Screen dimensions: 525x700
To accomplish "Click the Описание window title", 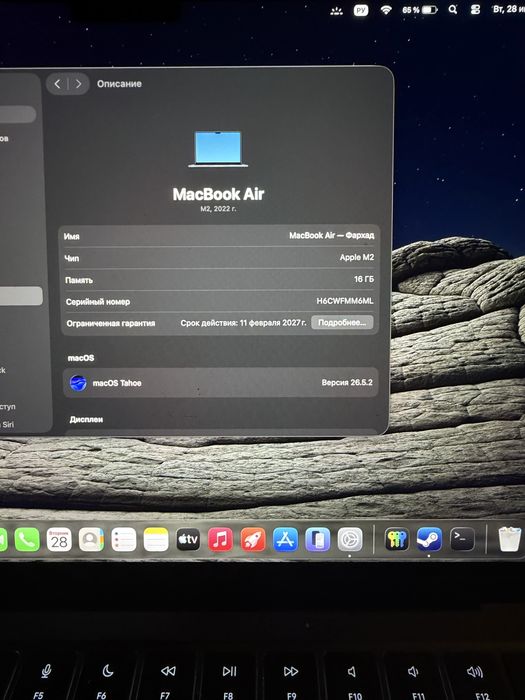I will tap(119, 83).
